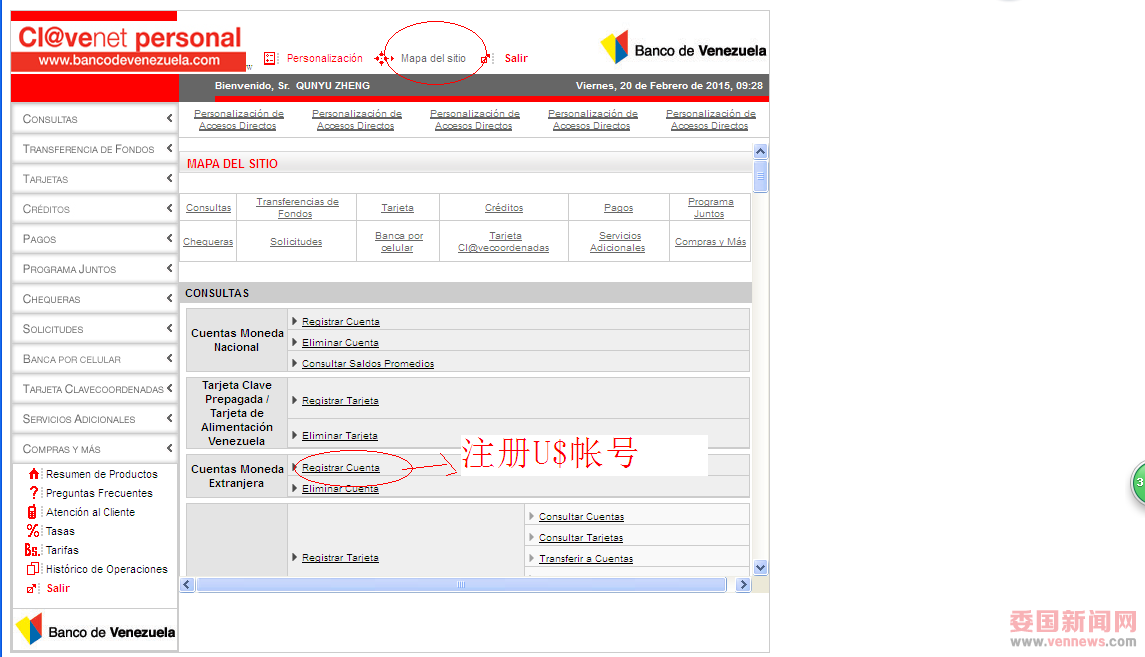
Task: Click the Histórico de Operaciones document icon
Action: [x=33, y=569]
